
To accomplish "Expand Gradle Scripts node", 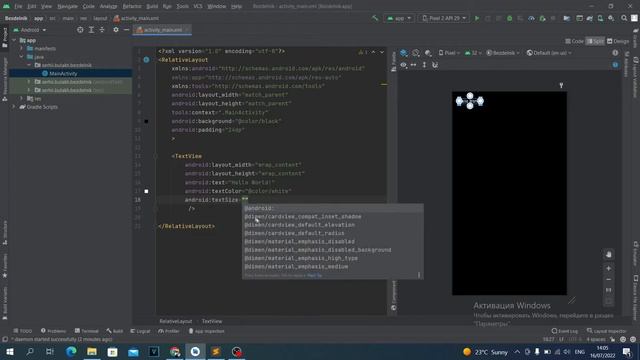I will (14, 107).
